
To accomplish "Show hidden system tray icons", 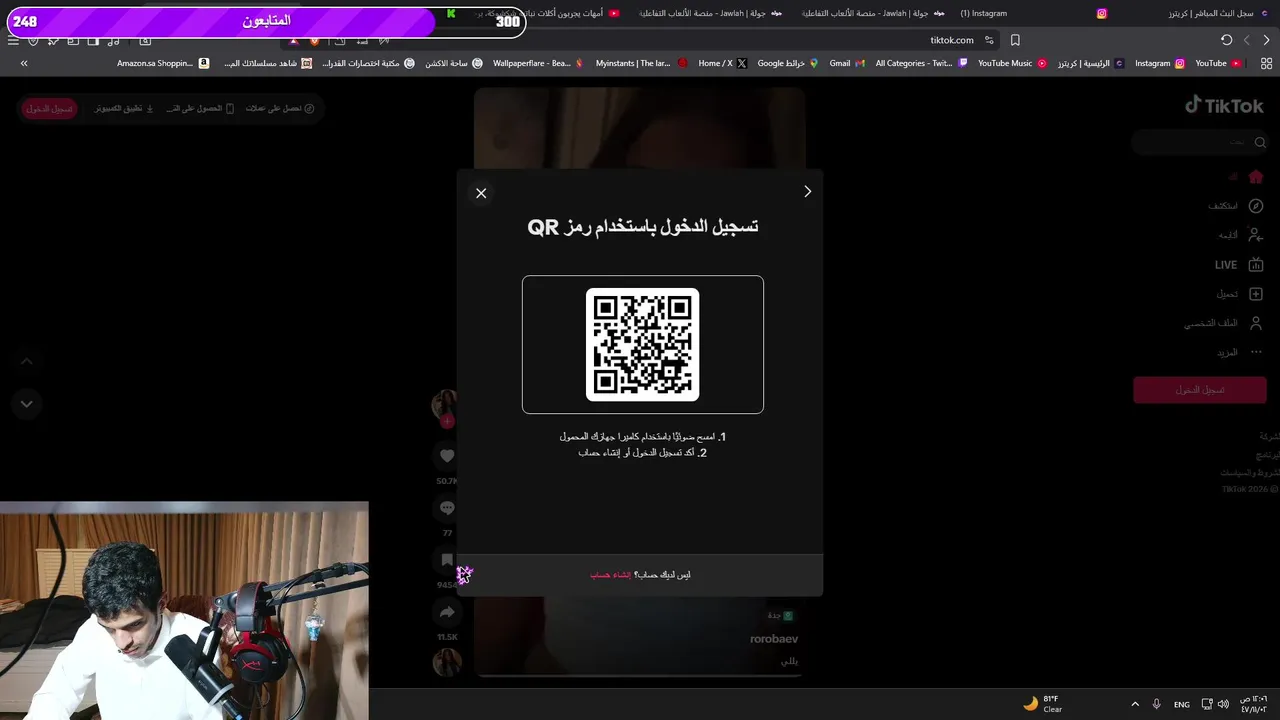I will click(1135, 704).
